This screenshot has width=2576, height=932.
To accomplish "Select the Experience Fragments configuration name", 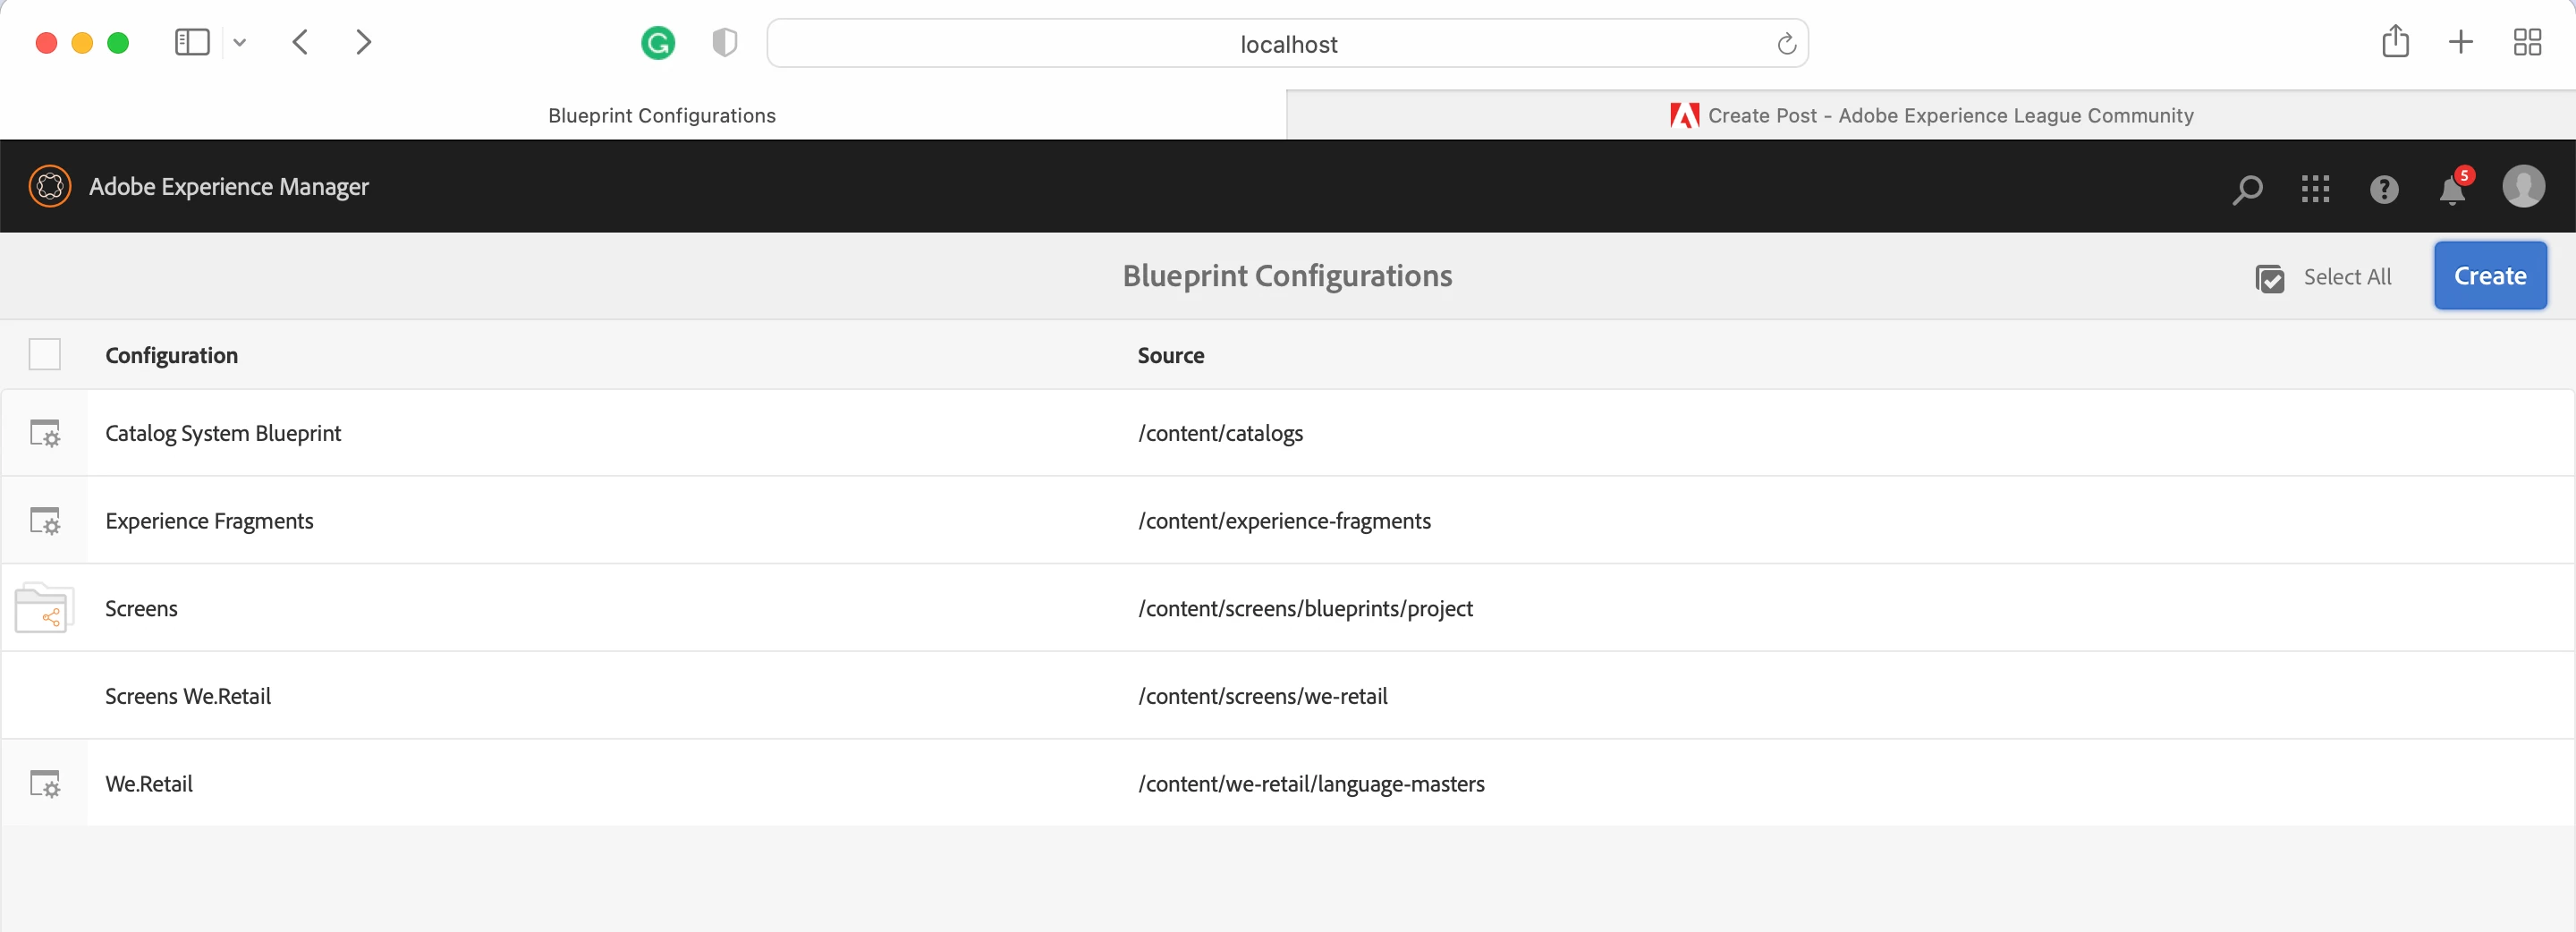I will (x=209, y=521).
